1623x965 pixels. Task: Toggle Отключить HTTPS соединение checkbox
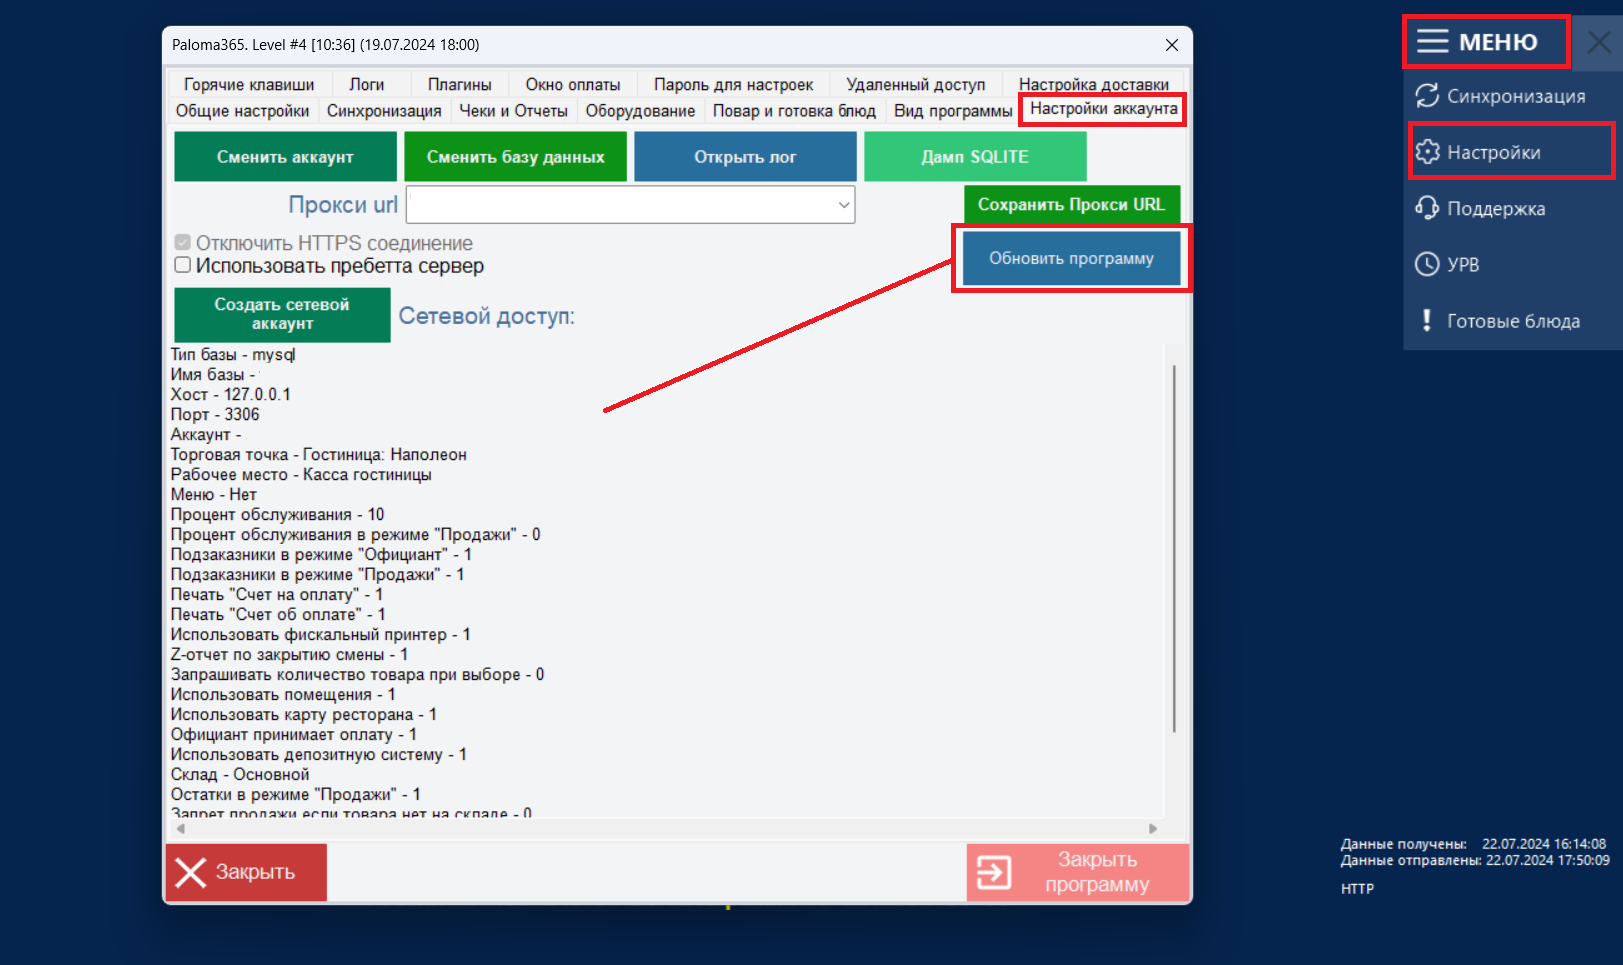(183, 243)
